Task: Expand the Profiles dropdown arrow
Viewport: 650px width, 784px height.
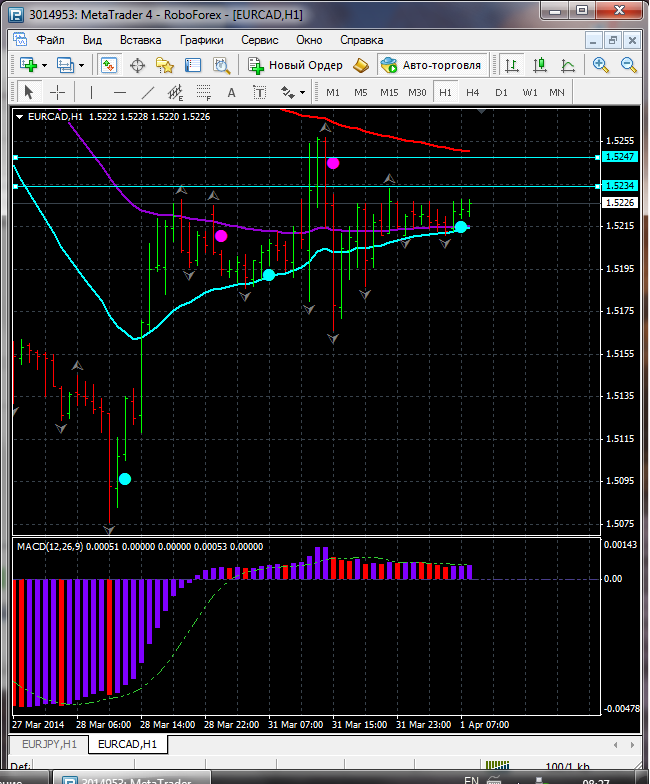Action: tap(82, 66)
